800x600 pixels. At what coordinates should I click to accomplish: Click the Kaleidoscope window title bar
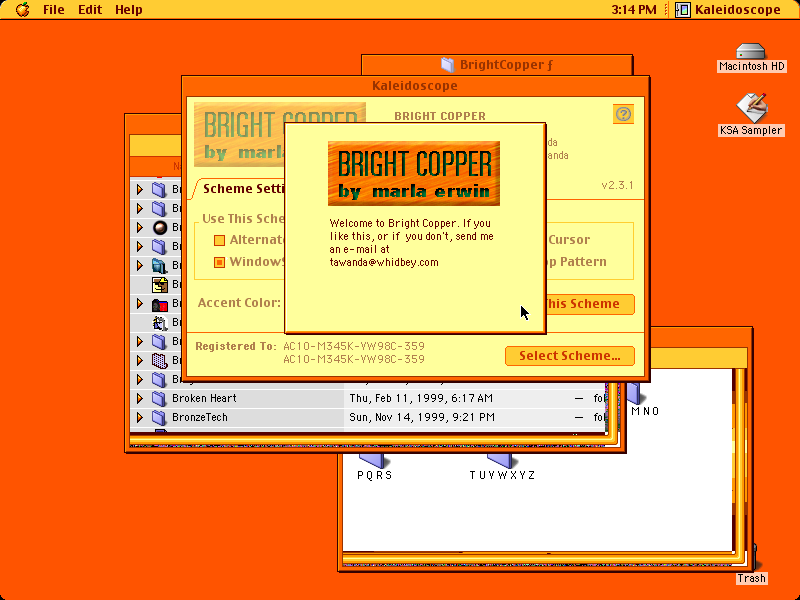pos(415,85)
